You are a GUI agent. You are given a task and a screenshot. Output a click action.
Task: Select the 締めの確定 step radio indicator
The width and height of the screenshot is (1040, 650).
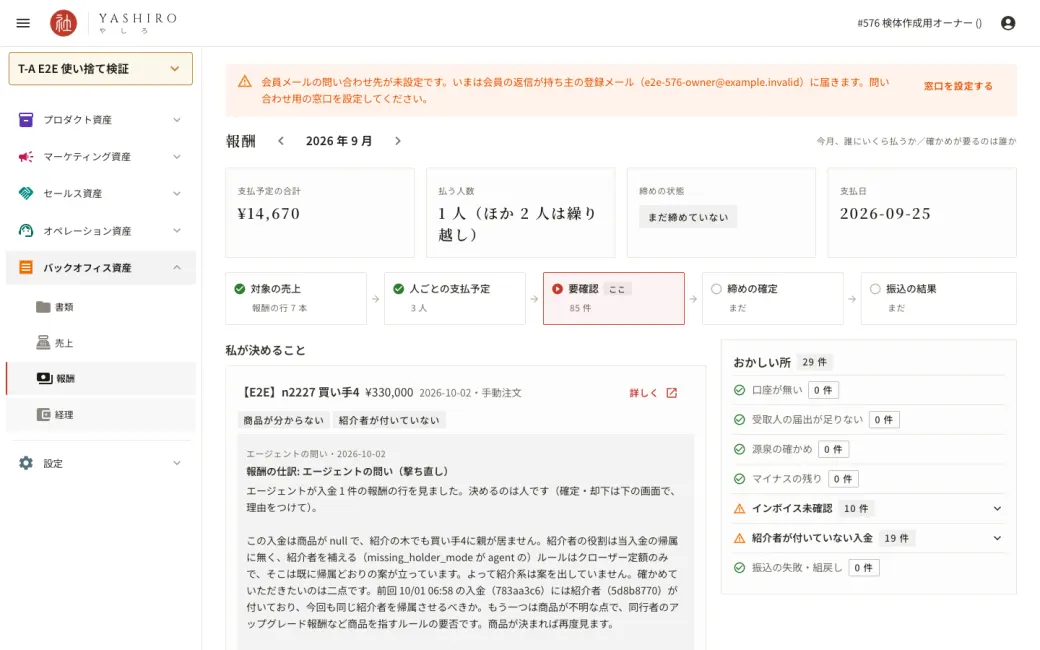[x=716, y=289]
